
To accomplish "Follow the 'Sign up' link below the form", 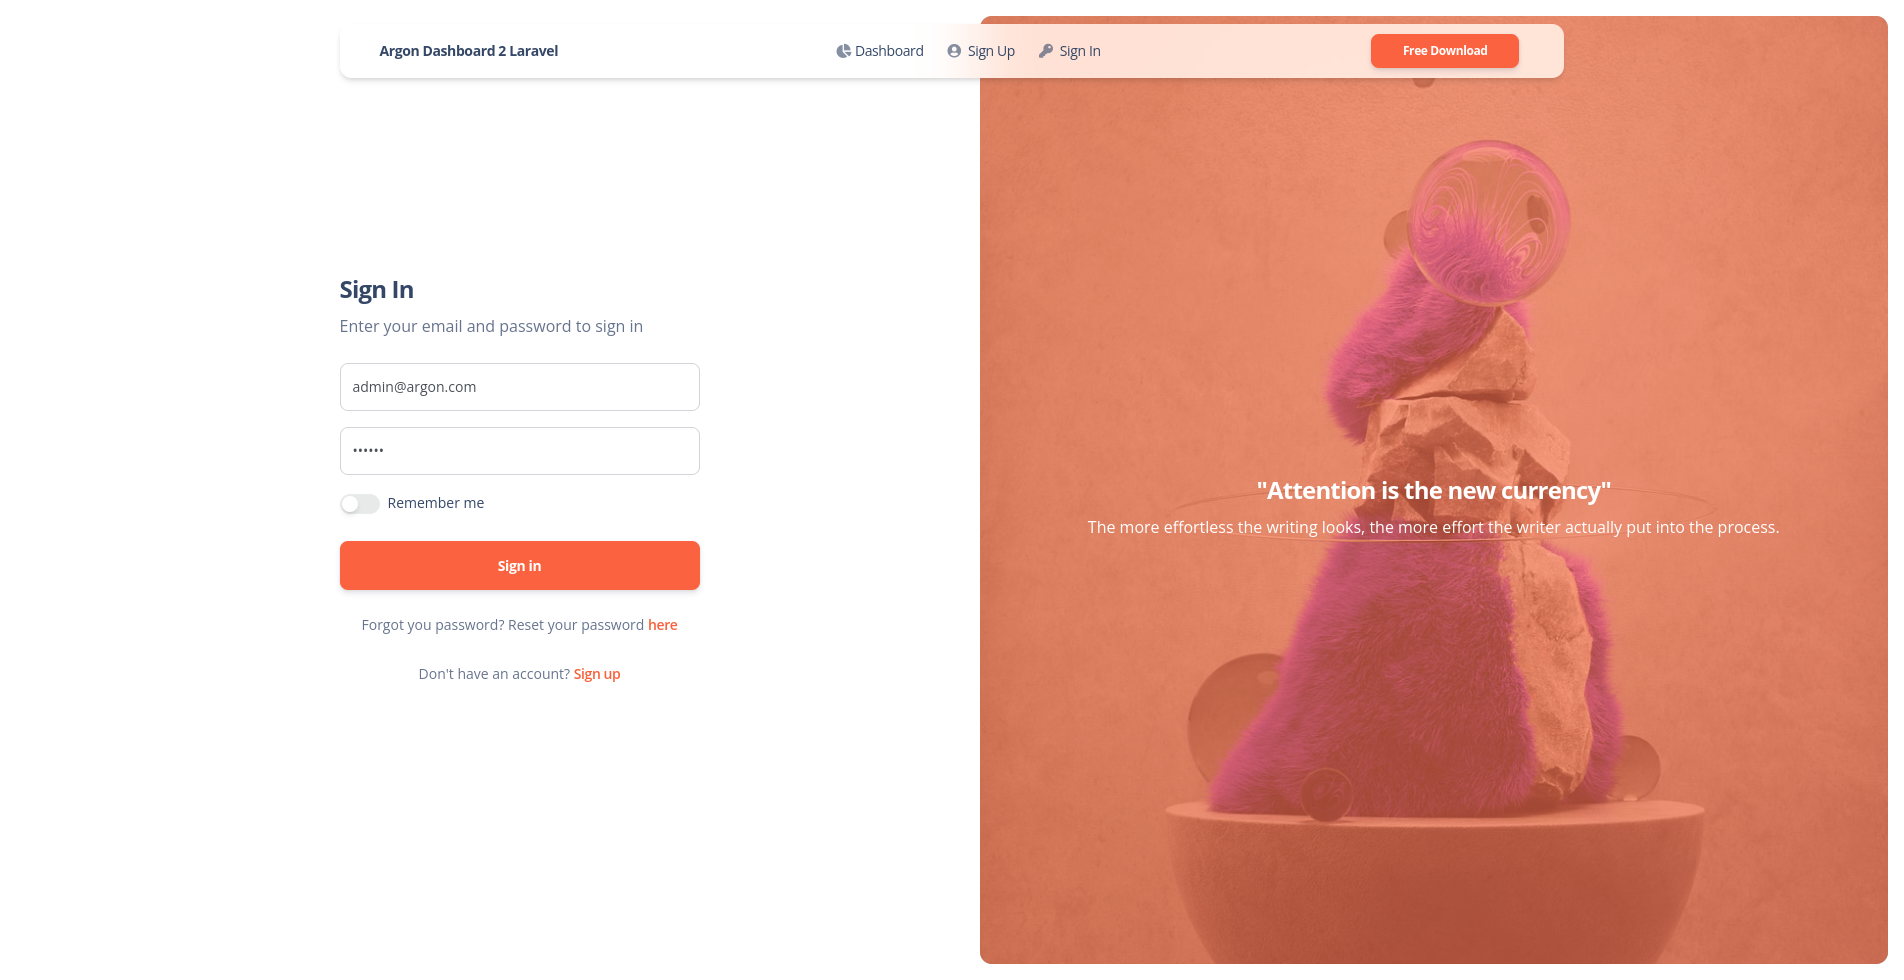I will (597, 674).
